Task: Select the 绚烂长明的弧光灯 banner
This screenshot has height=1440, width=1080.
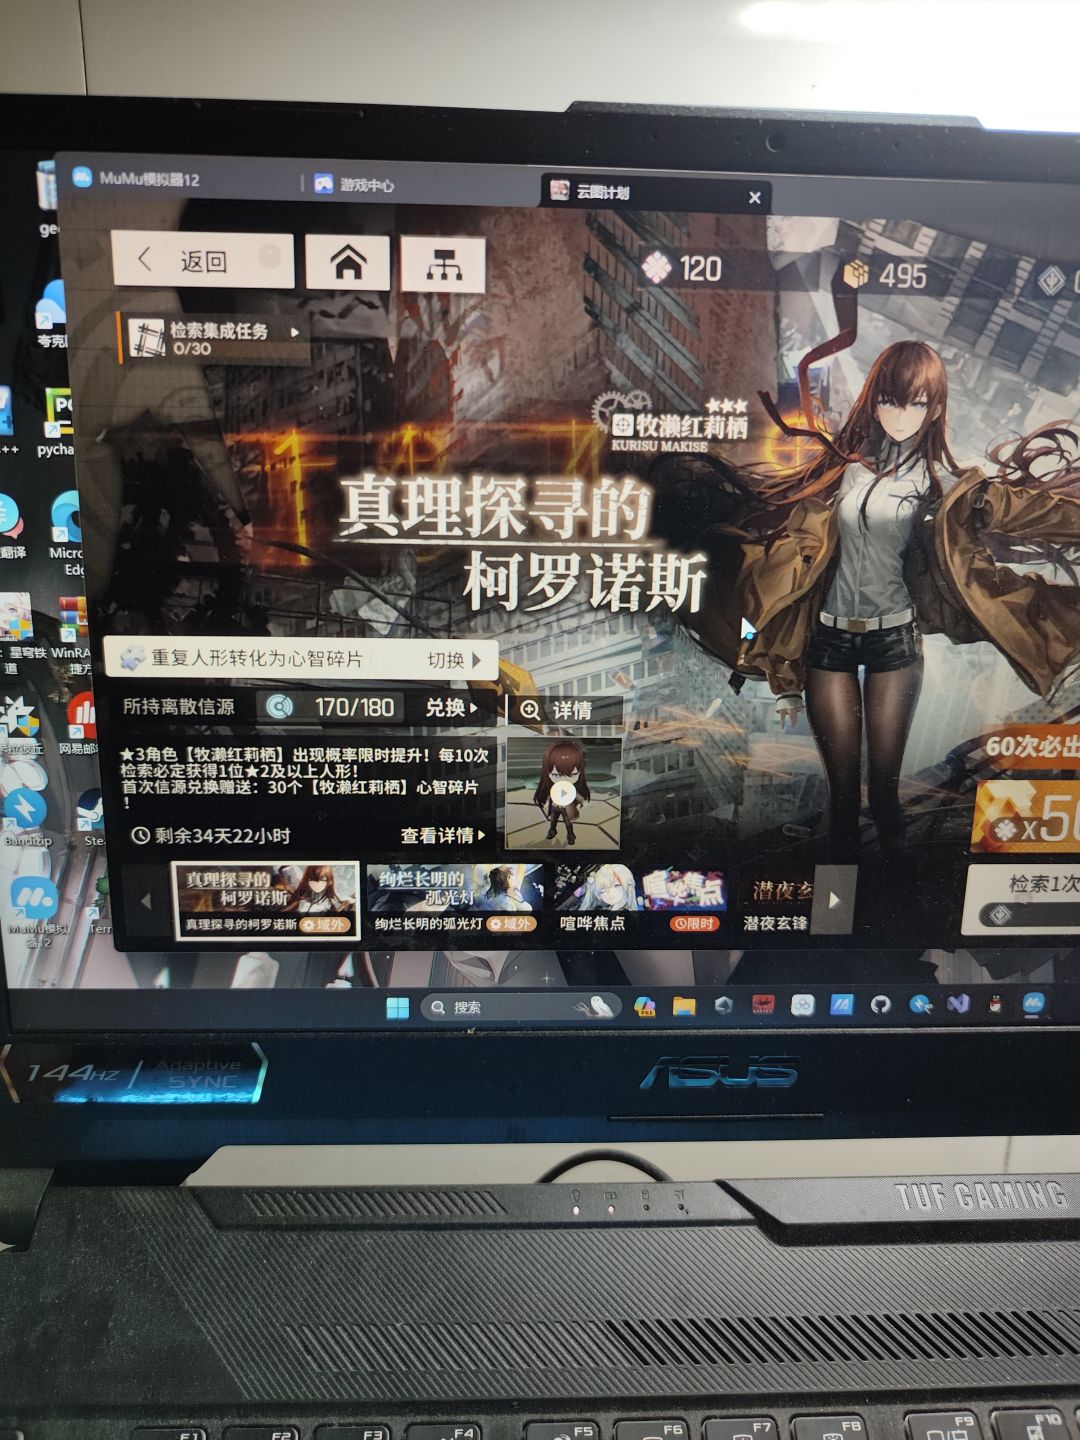Action: tap(455, 900)
